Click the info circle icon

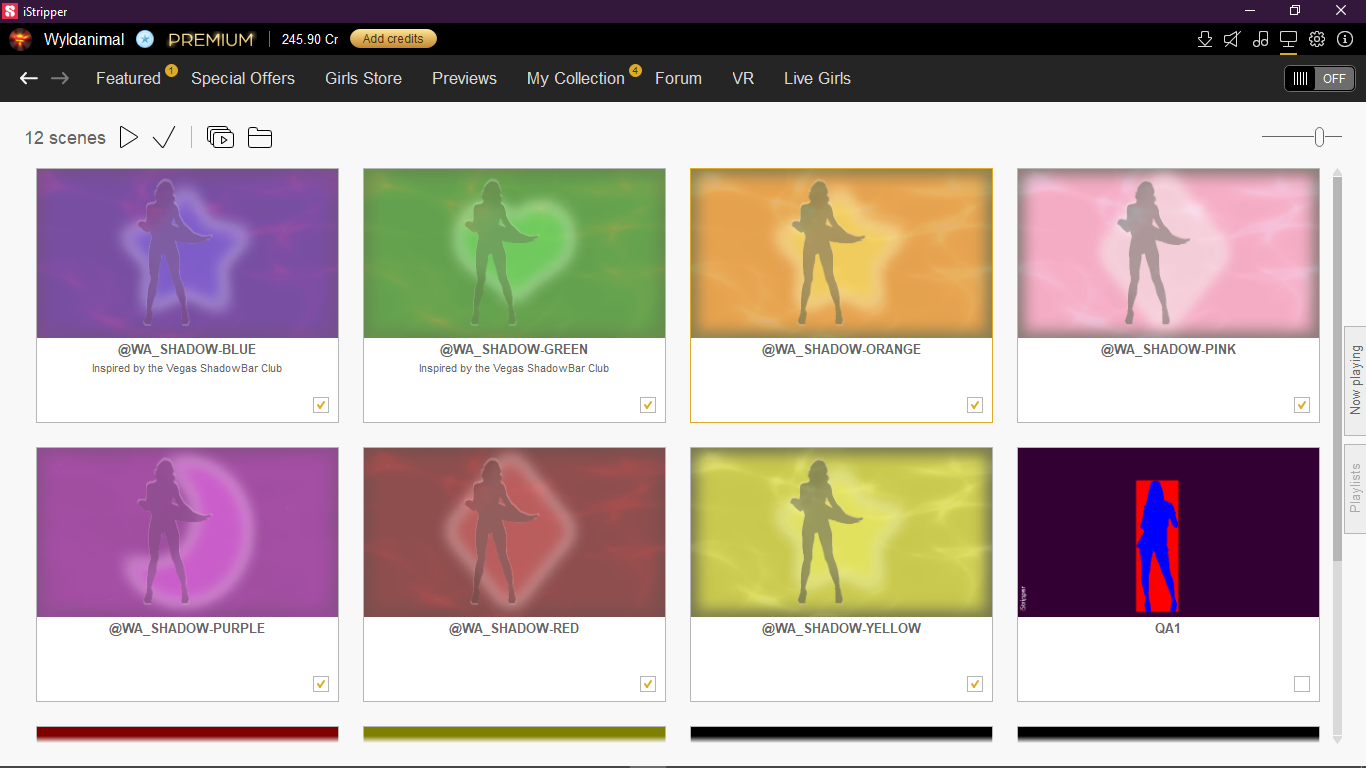pos(1345,39)
